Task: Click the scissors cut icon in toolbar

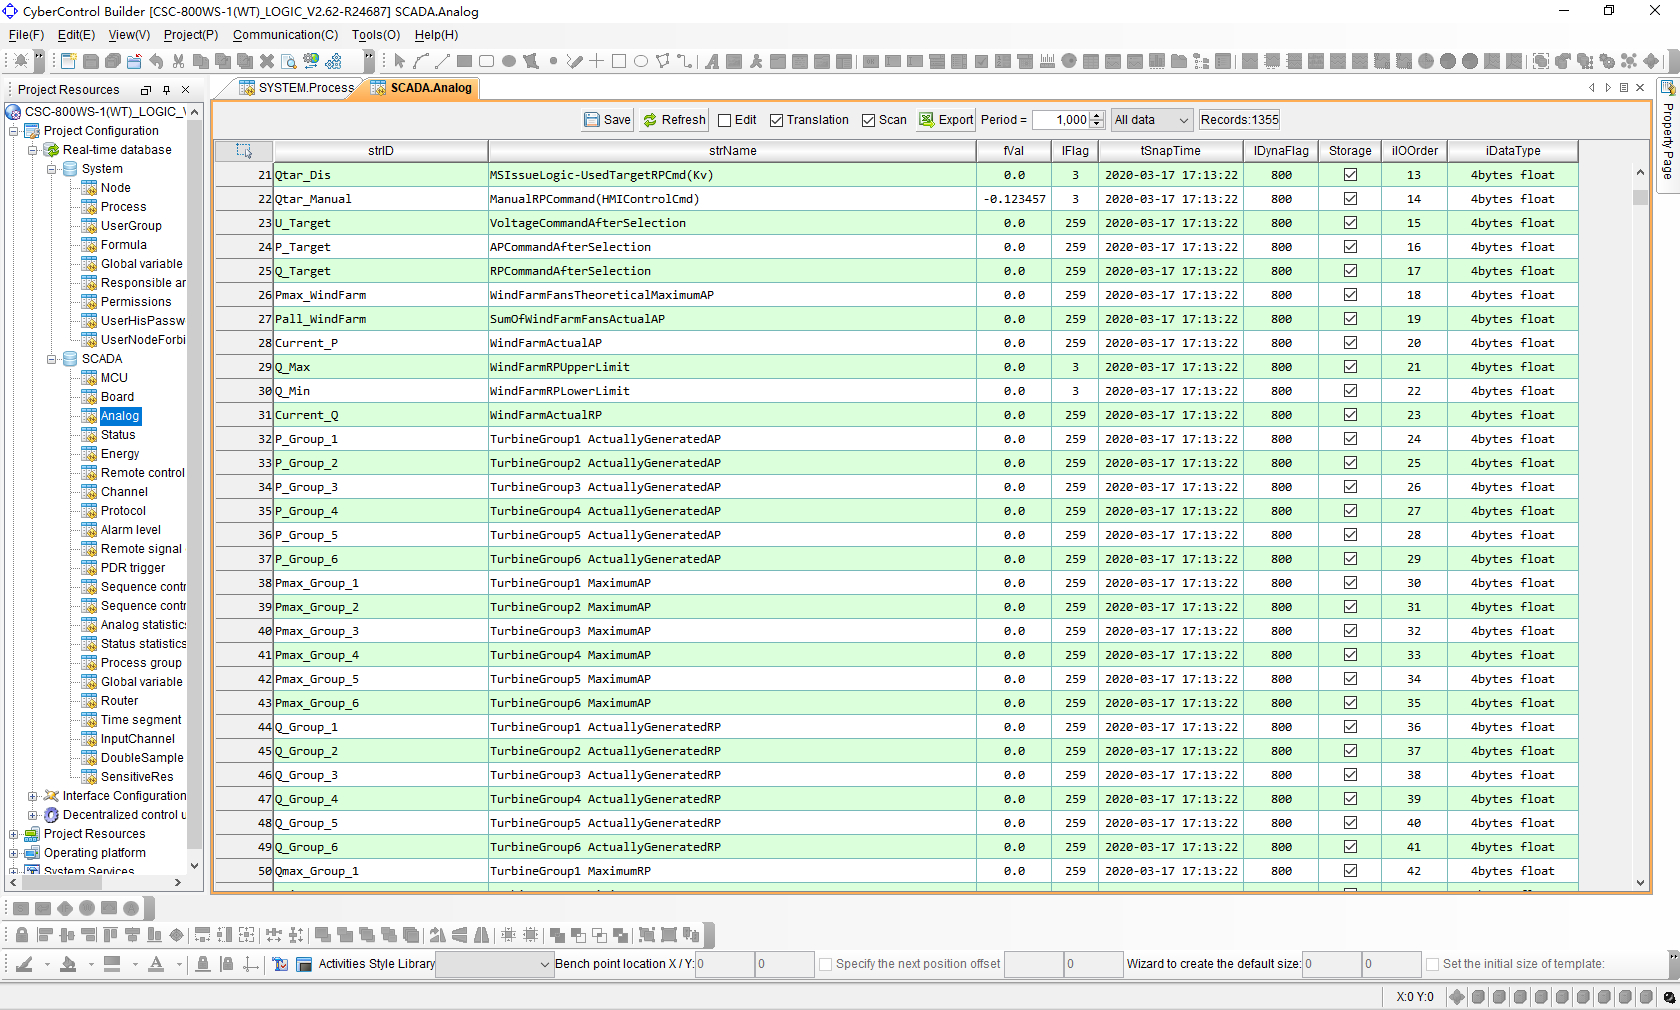Action: click(x=178, y=61)
